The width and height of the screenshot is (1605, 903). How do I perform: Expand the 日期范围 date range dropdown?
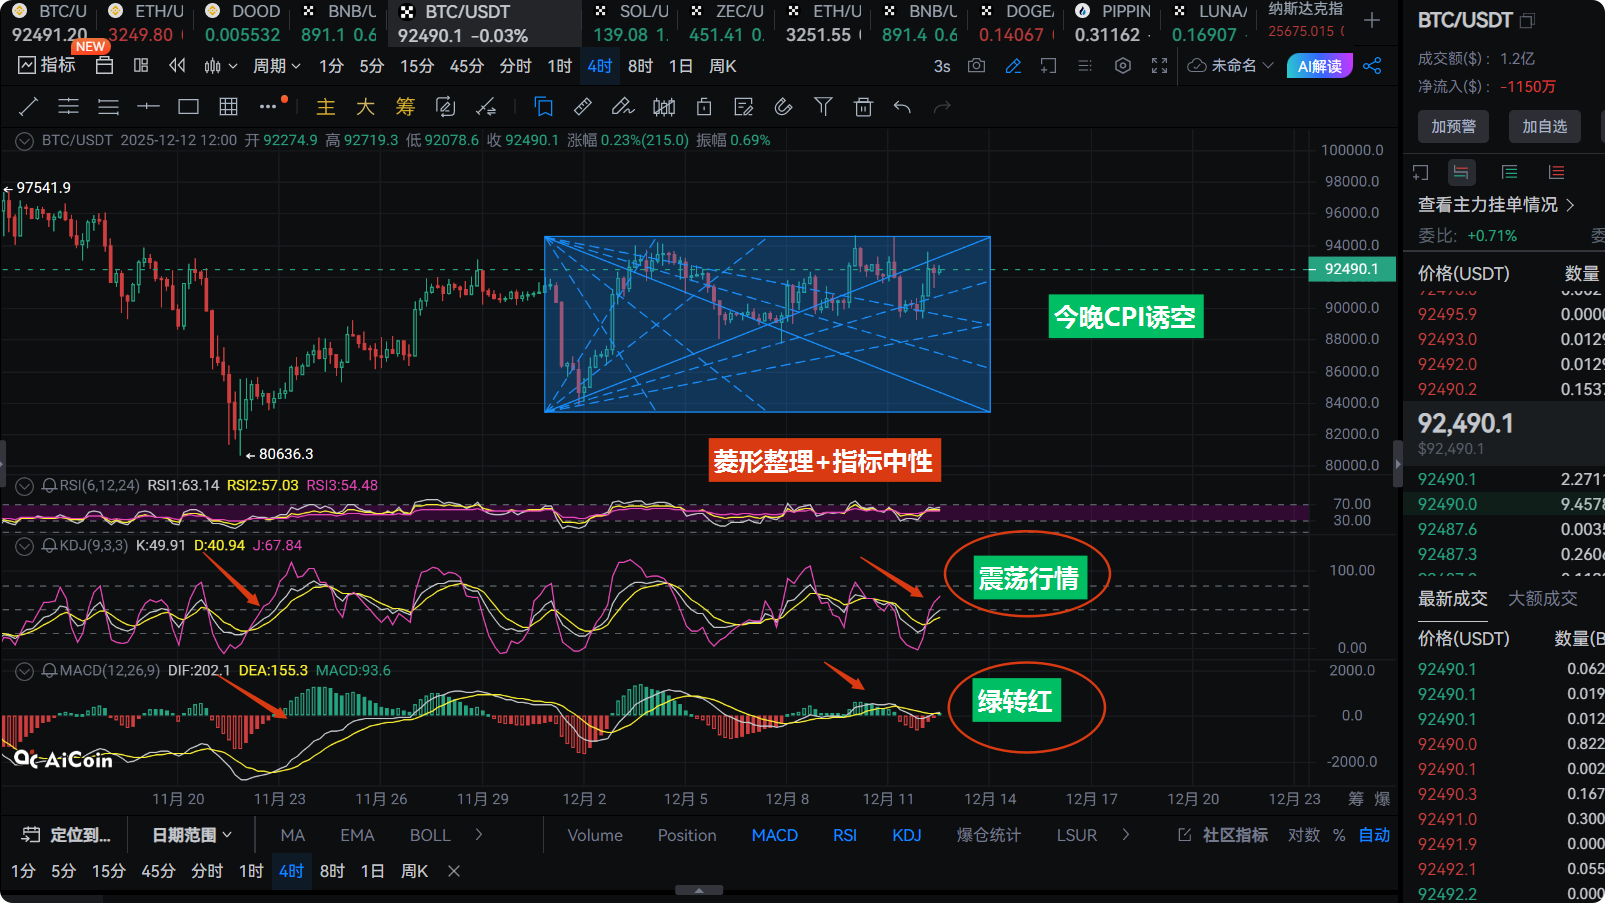pos(191,835)
